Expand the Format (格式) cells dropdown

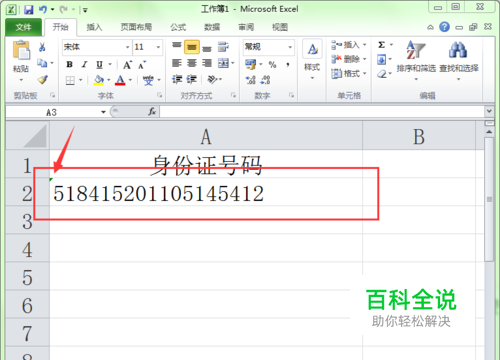tap(365, 73)
